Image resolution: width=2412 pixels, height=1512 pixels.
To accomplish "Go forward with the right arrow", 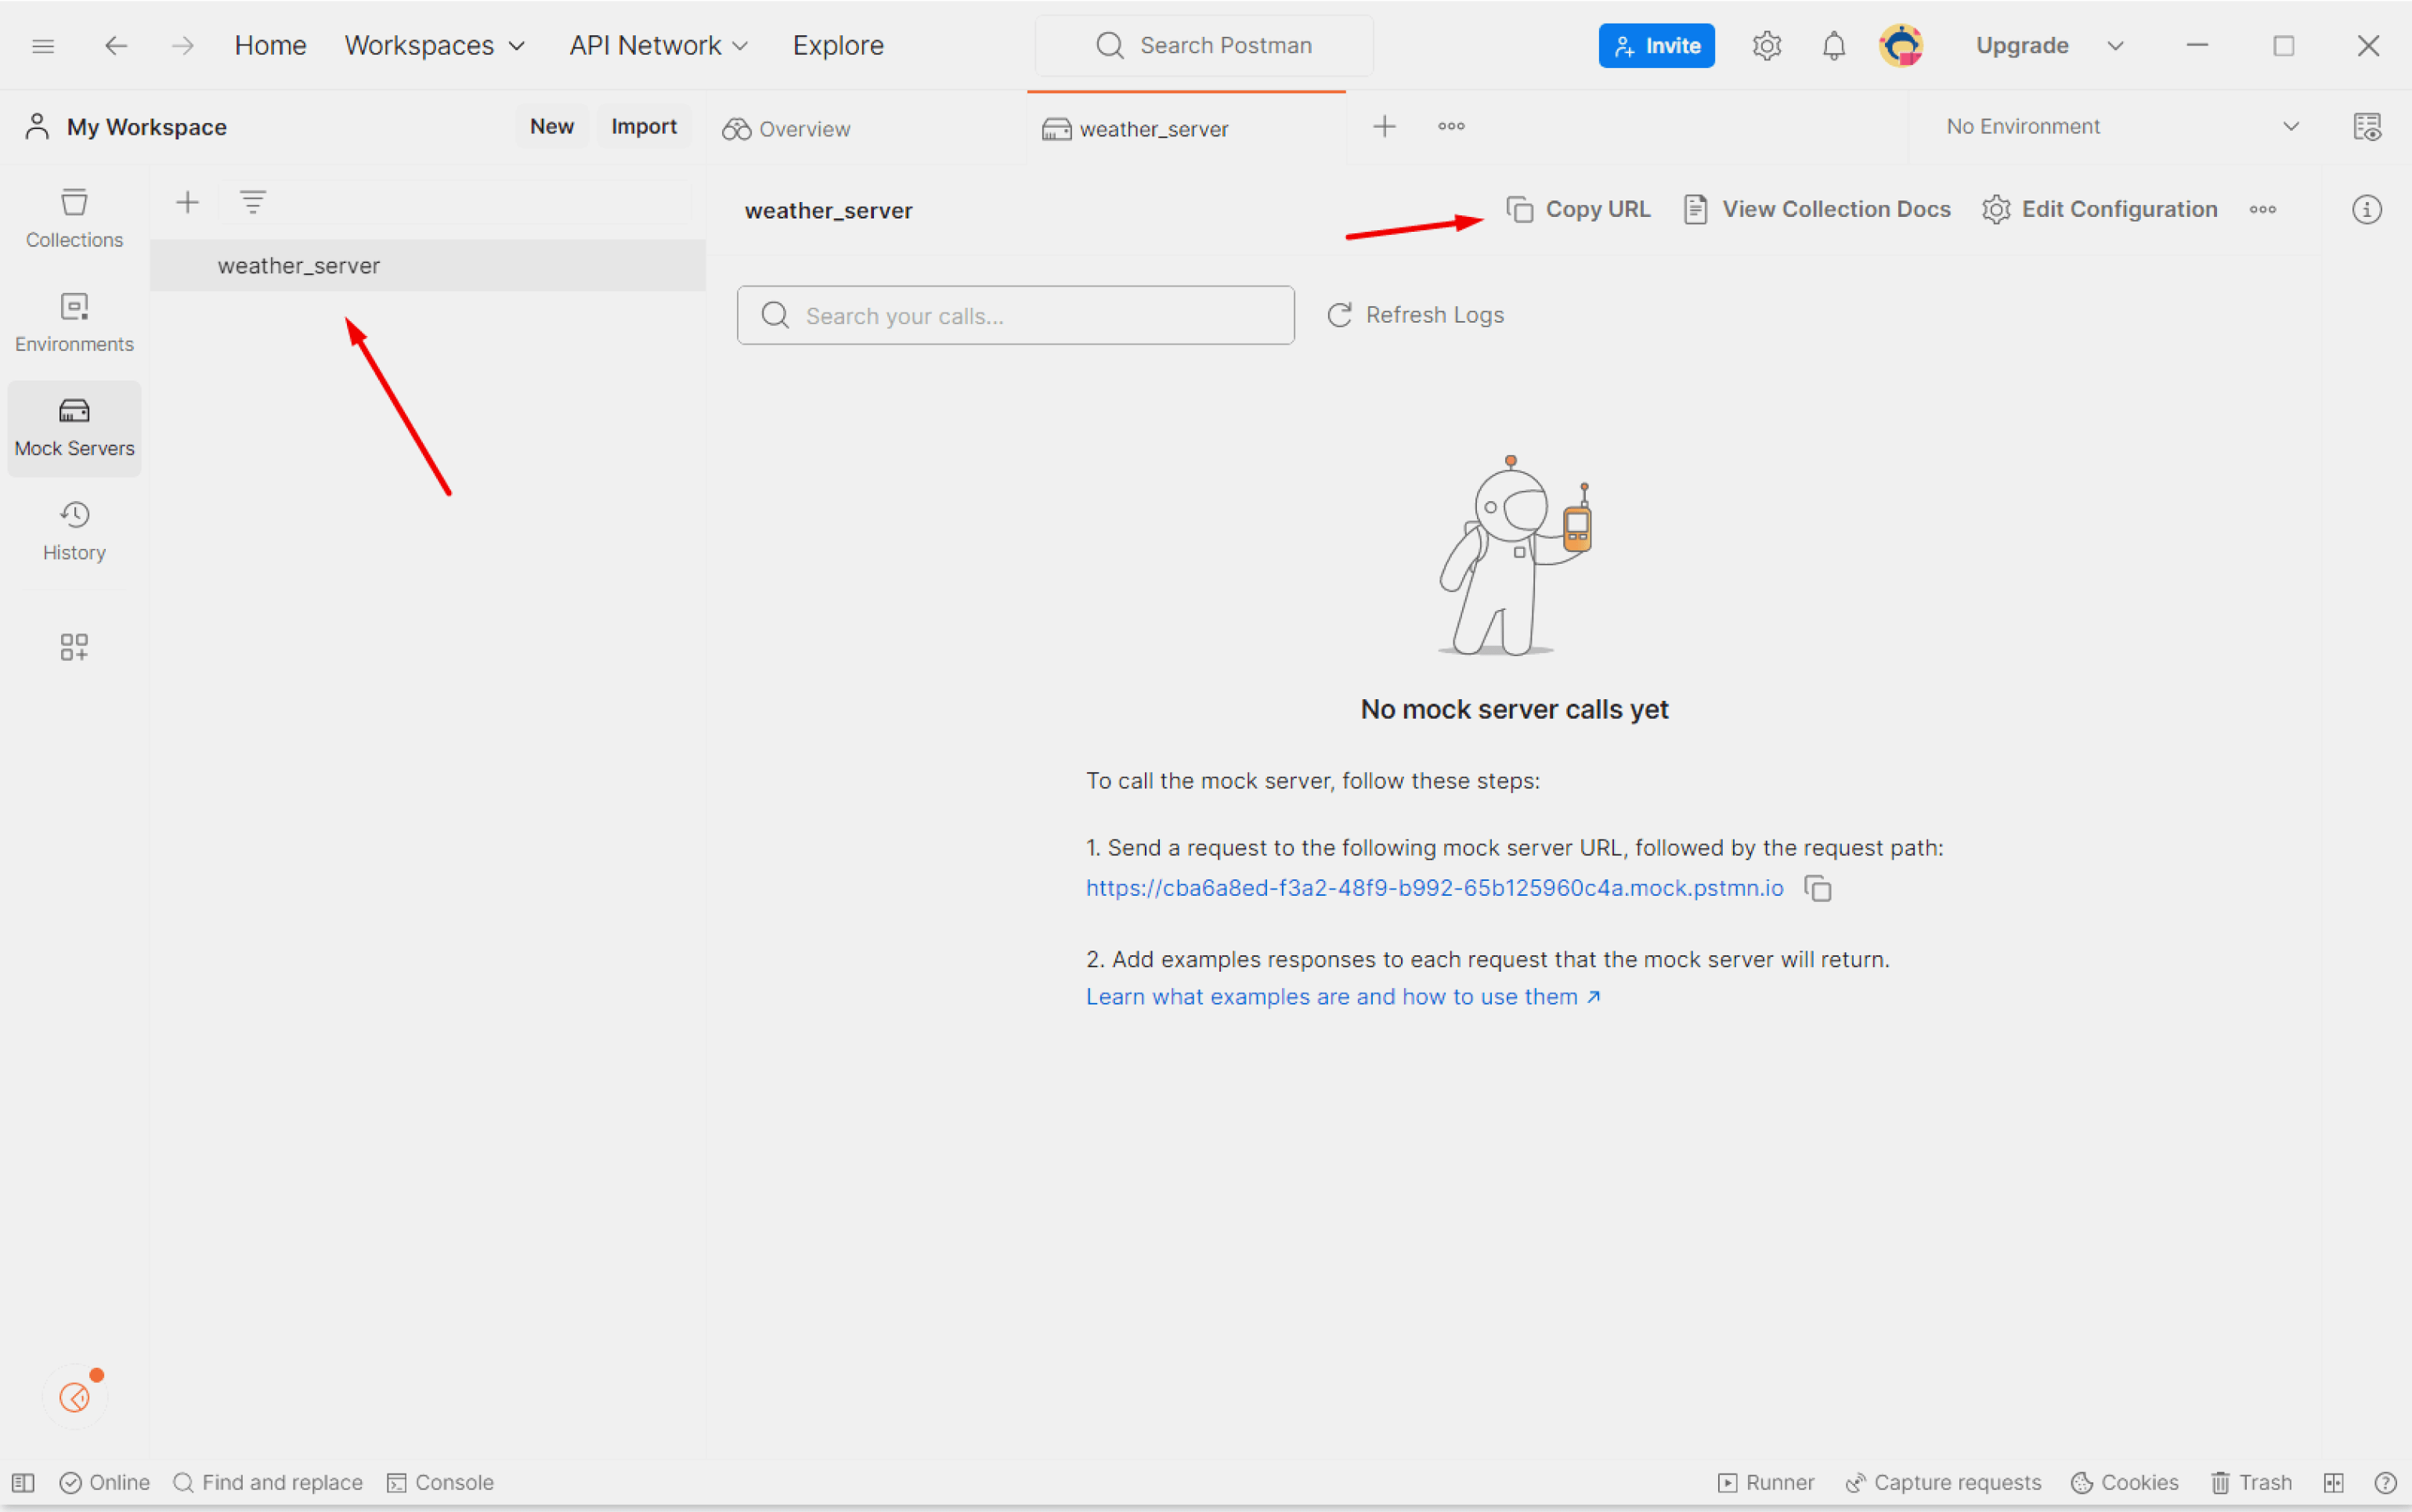I will (182, 46).
